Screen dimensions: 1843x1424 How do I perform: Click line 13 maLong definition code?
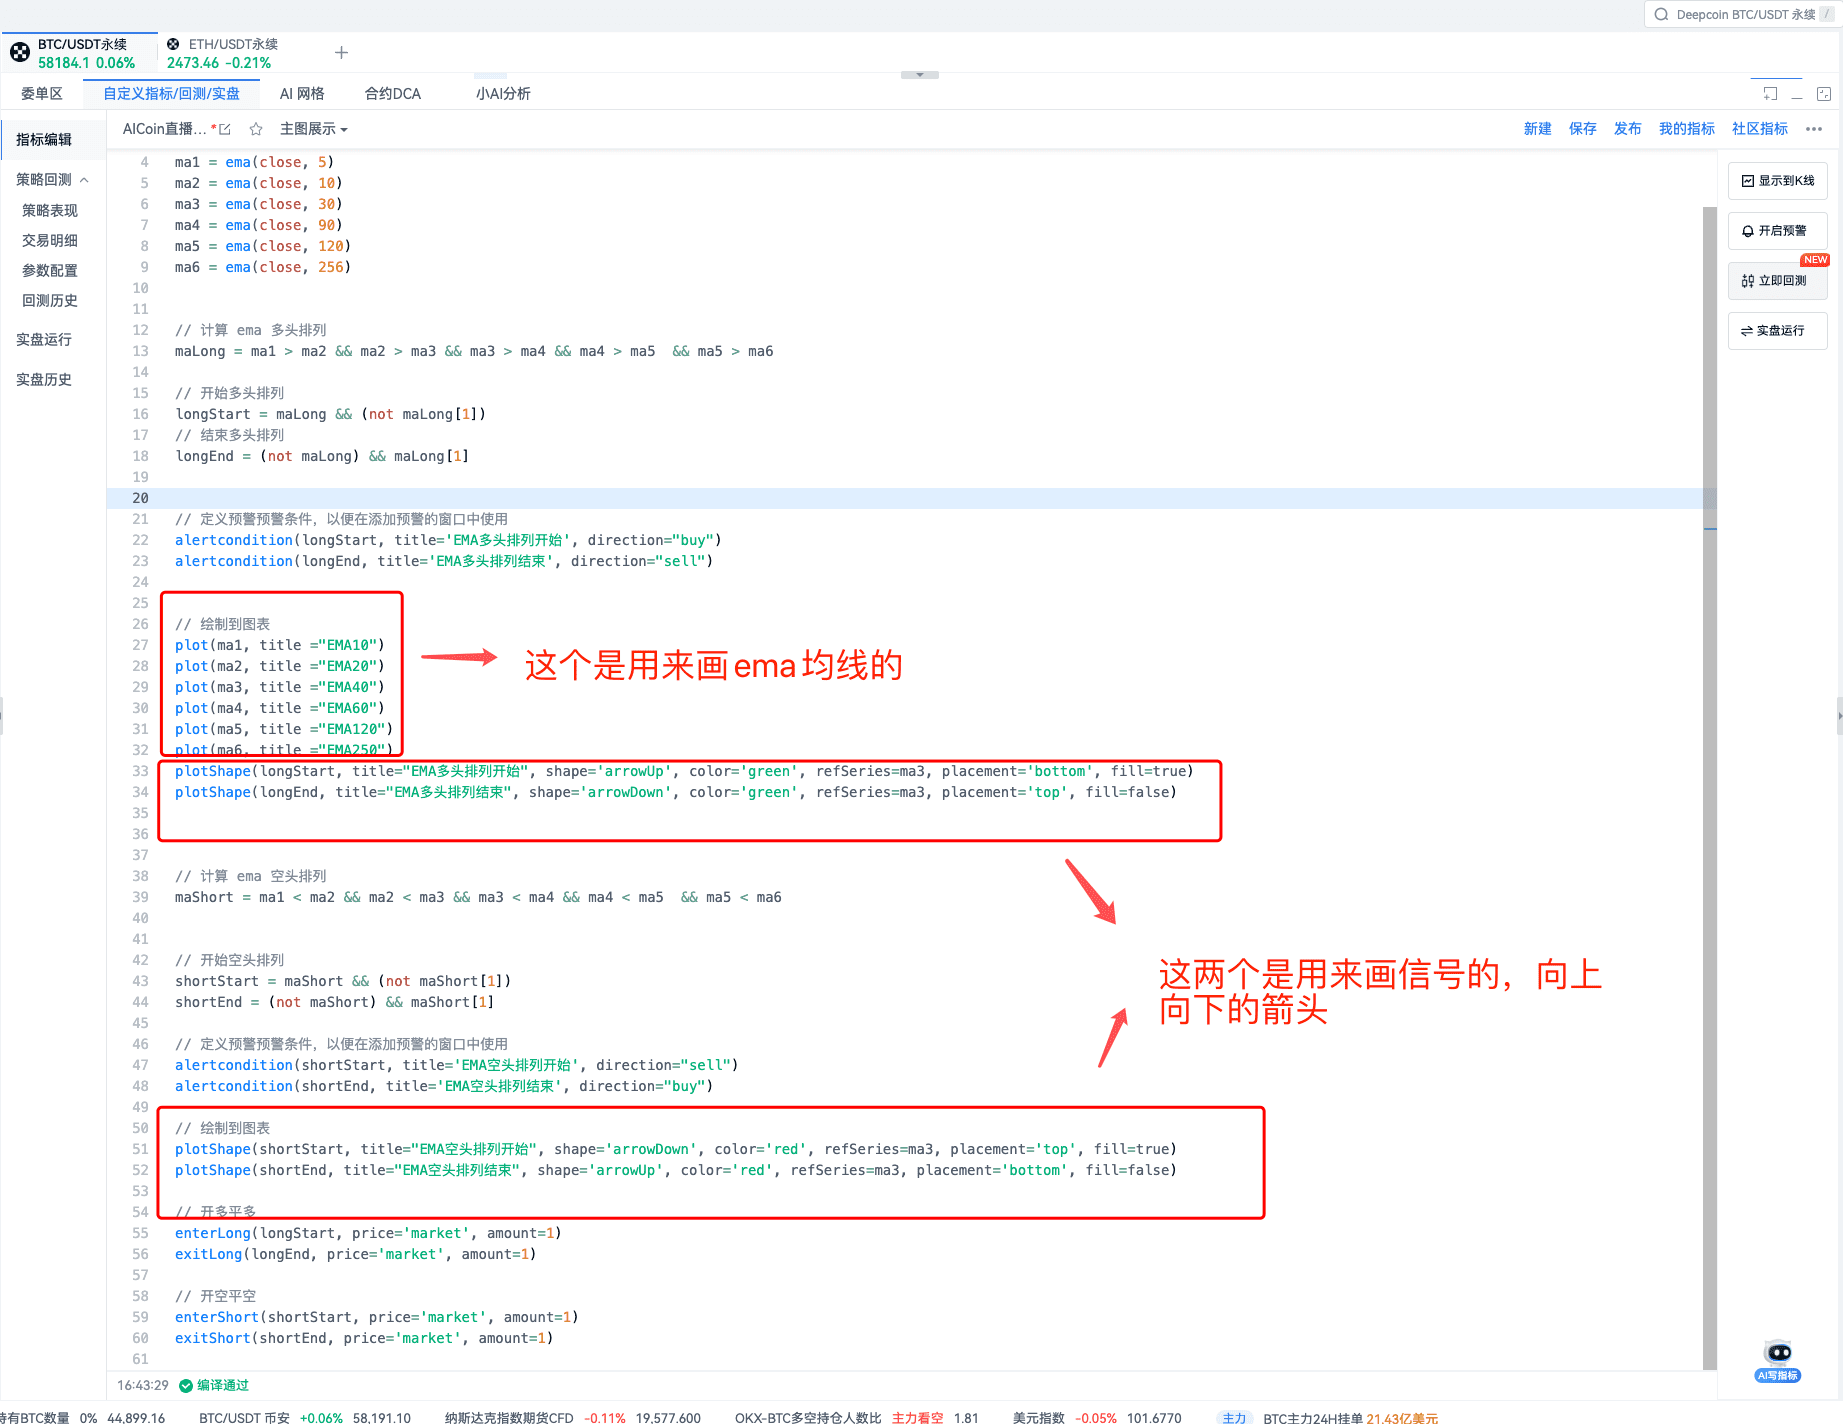click(x=474, y=351)
